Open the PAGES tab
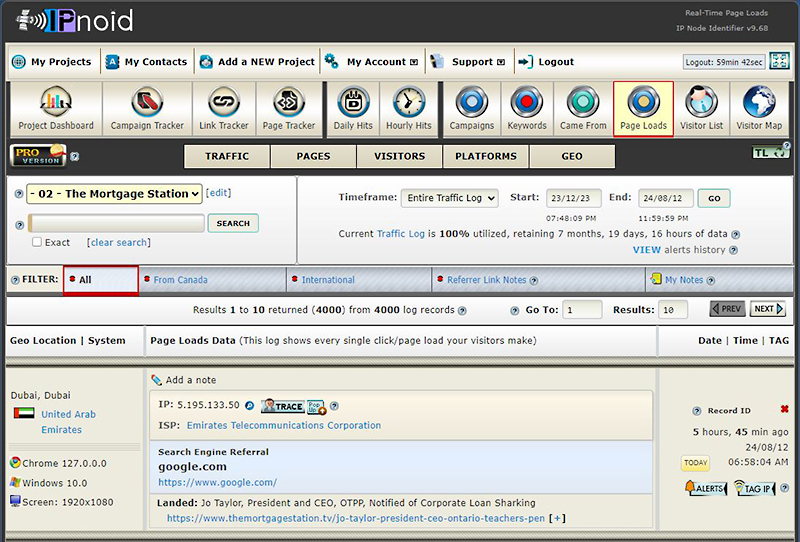The width and height of the screenshot is (800, 542). pos(313,156)
